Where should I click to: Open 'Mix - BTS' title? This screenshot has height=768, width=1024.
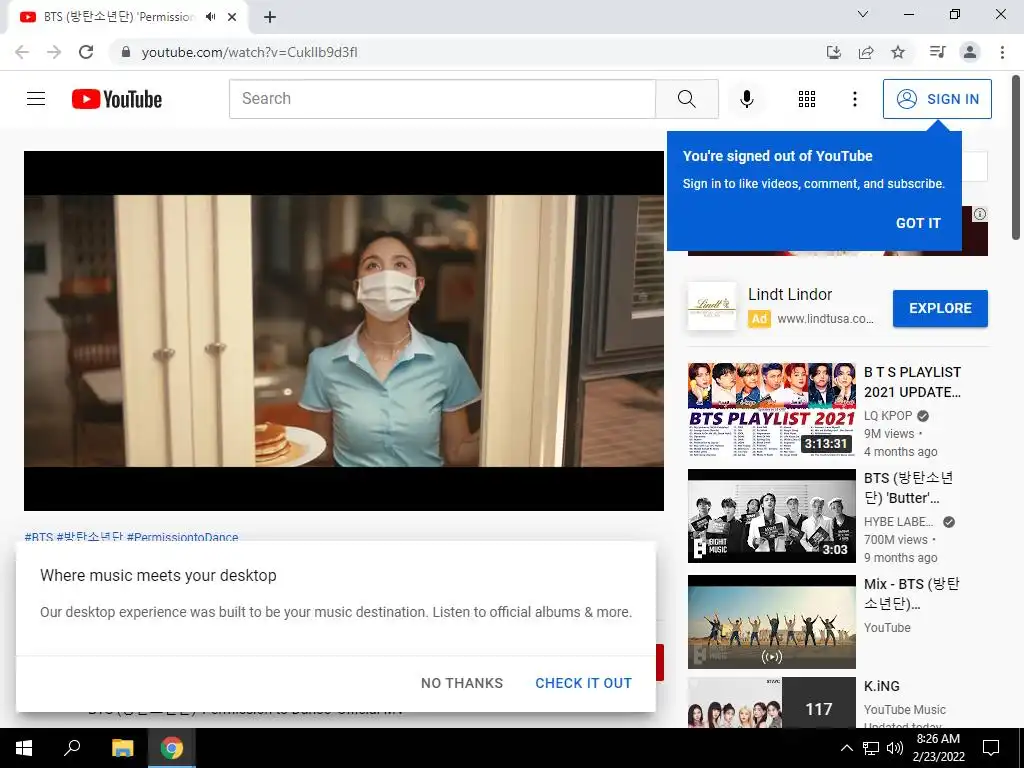pyautogui.click(x=911, y=594)
